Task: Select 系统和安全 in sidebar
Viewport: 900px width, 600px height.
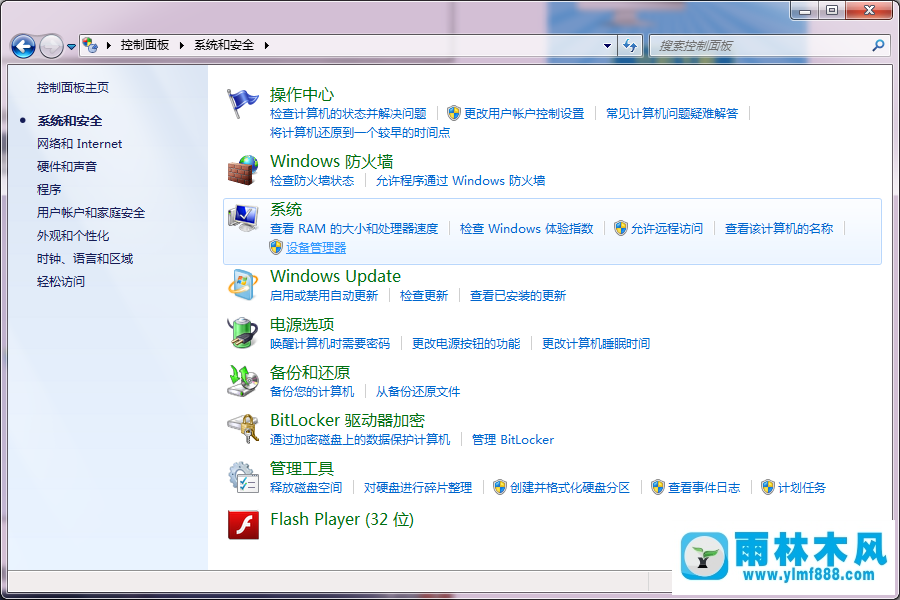Action: pyautogui.click(x=69, y=121)
